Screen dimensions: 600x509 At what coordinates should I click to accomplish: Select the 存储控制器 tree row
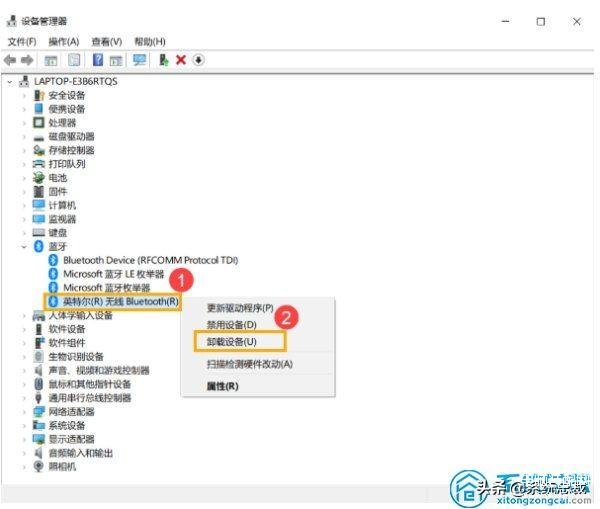pos(71,150)
